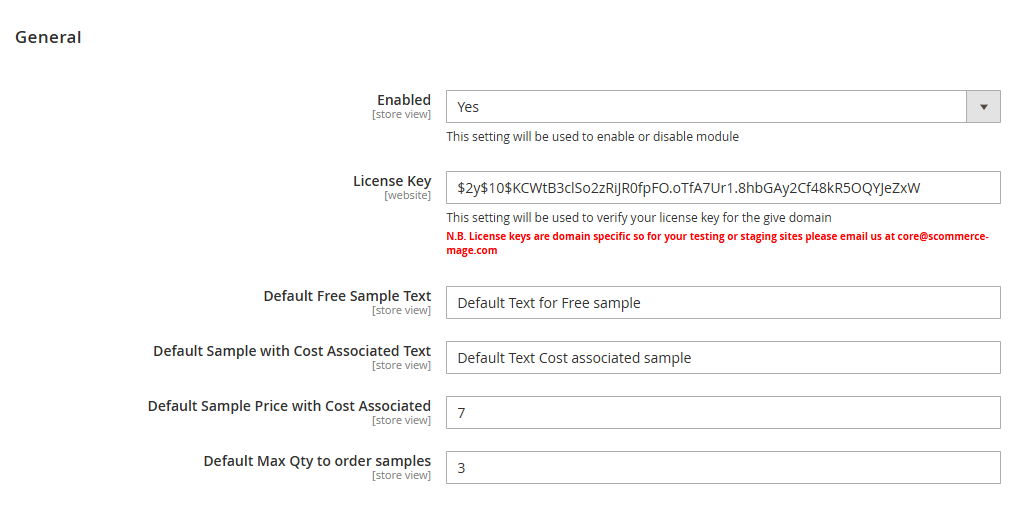The height and width of the screenshot is (506, 1022).
Task: Click the verify license key help text
Action: pos(638,218)
